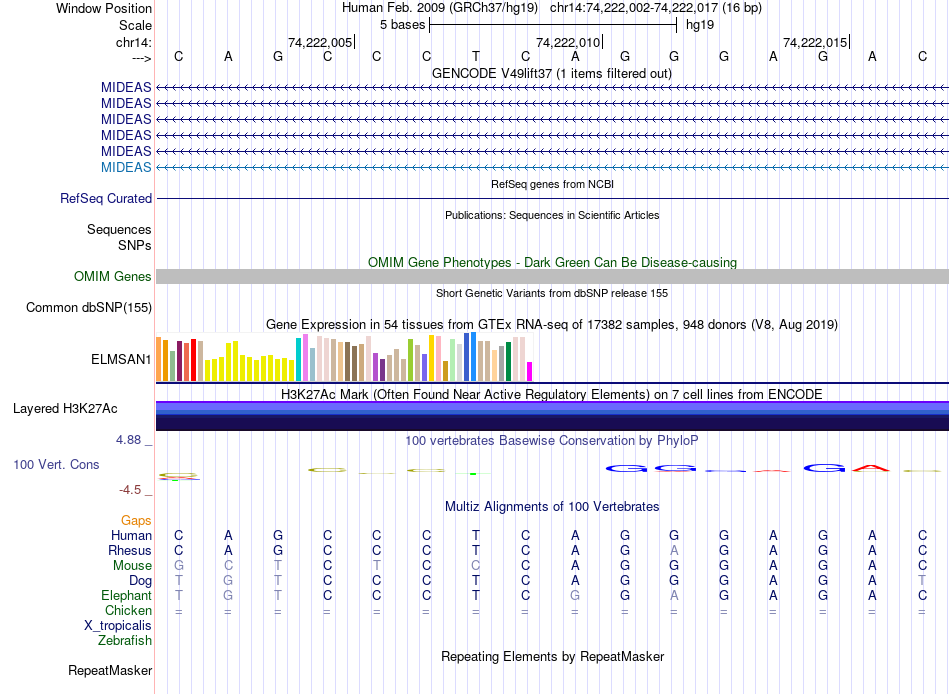950x694 pixels.
Task: Click the Scale label in the ruler
Action: pyautogui.click(x=135, y=25)
